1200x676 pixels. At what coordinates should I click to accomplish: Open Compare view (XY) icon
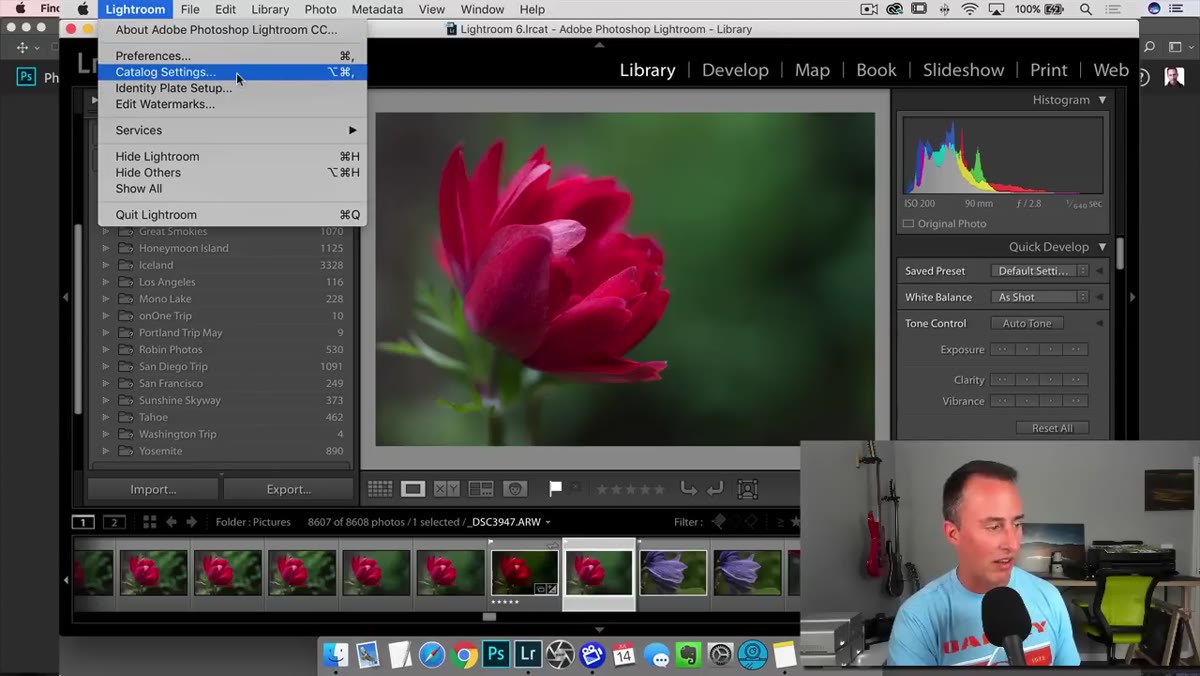[447, 489]
